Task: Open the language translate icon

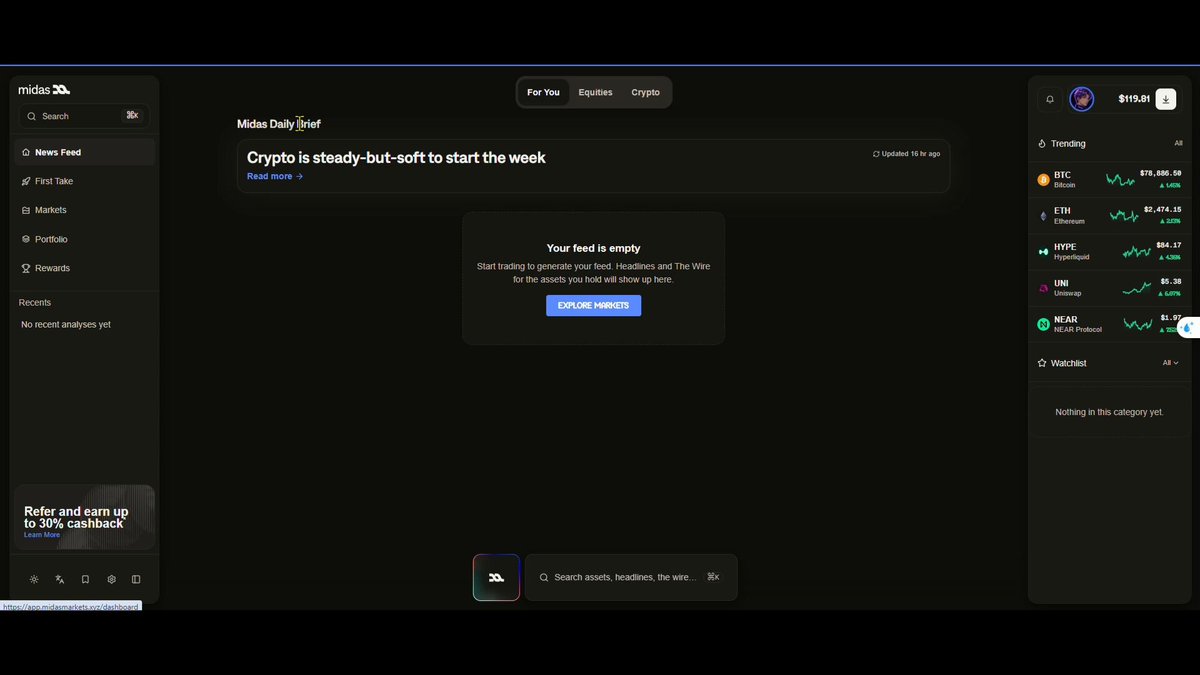Action: point(60,579)
